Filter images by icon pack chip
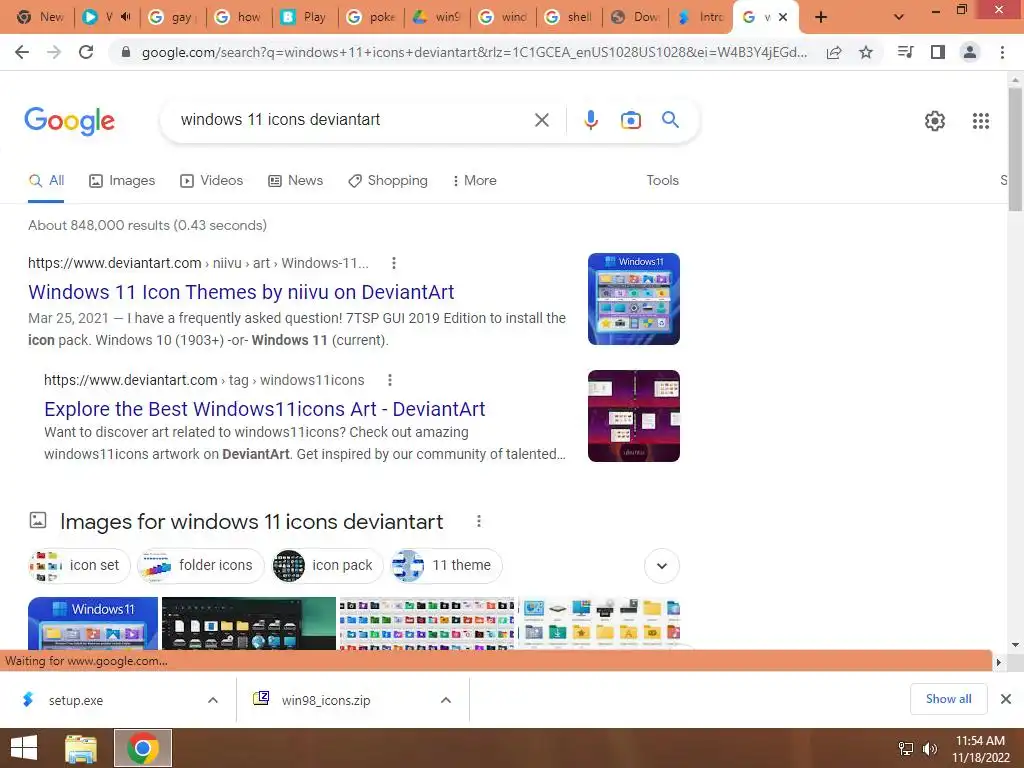 click(327, 566)
